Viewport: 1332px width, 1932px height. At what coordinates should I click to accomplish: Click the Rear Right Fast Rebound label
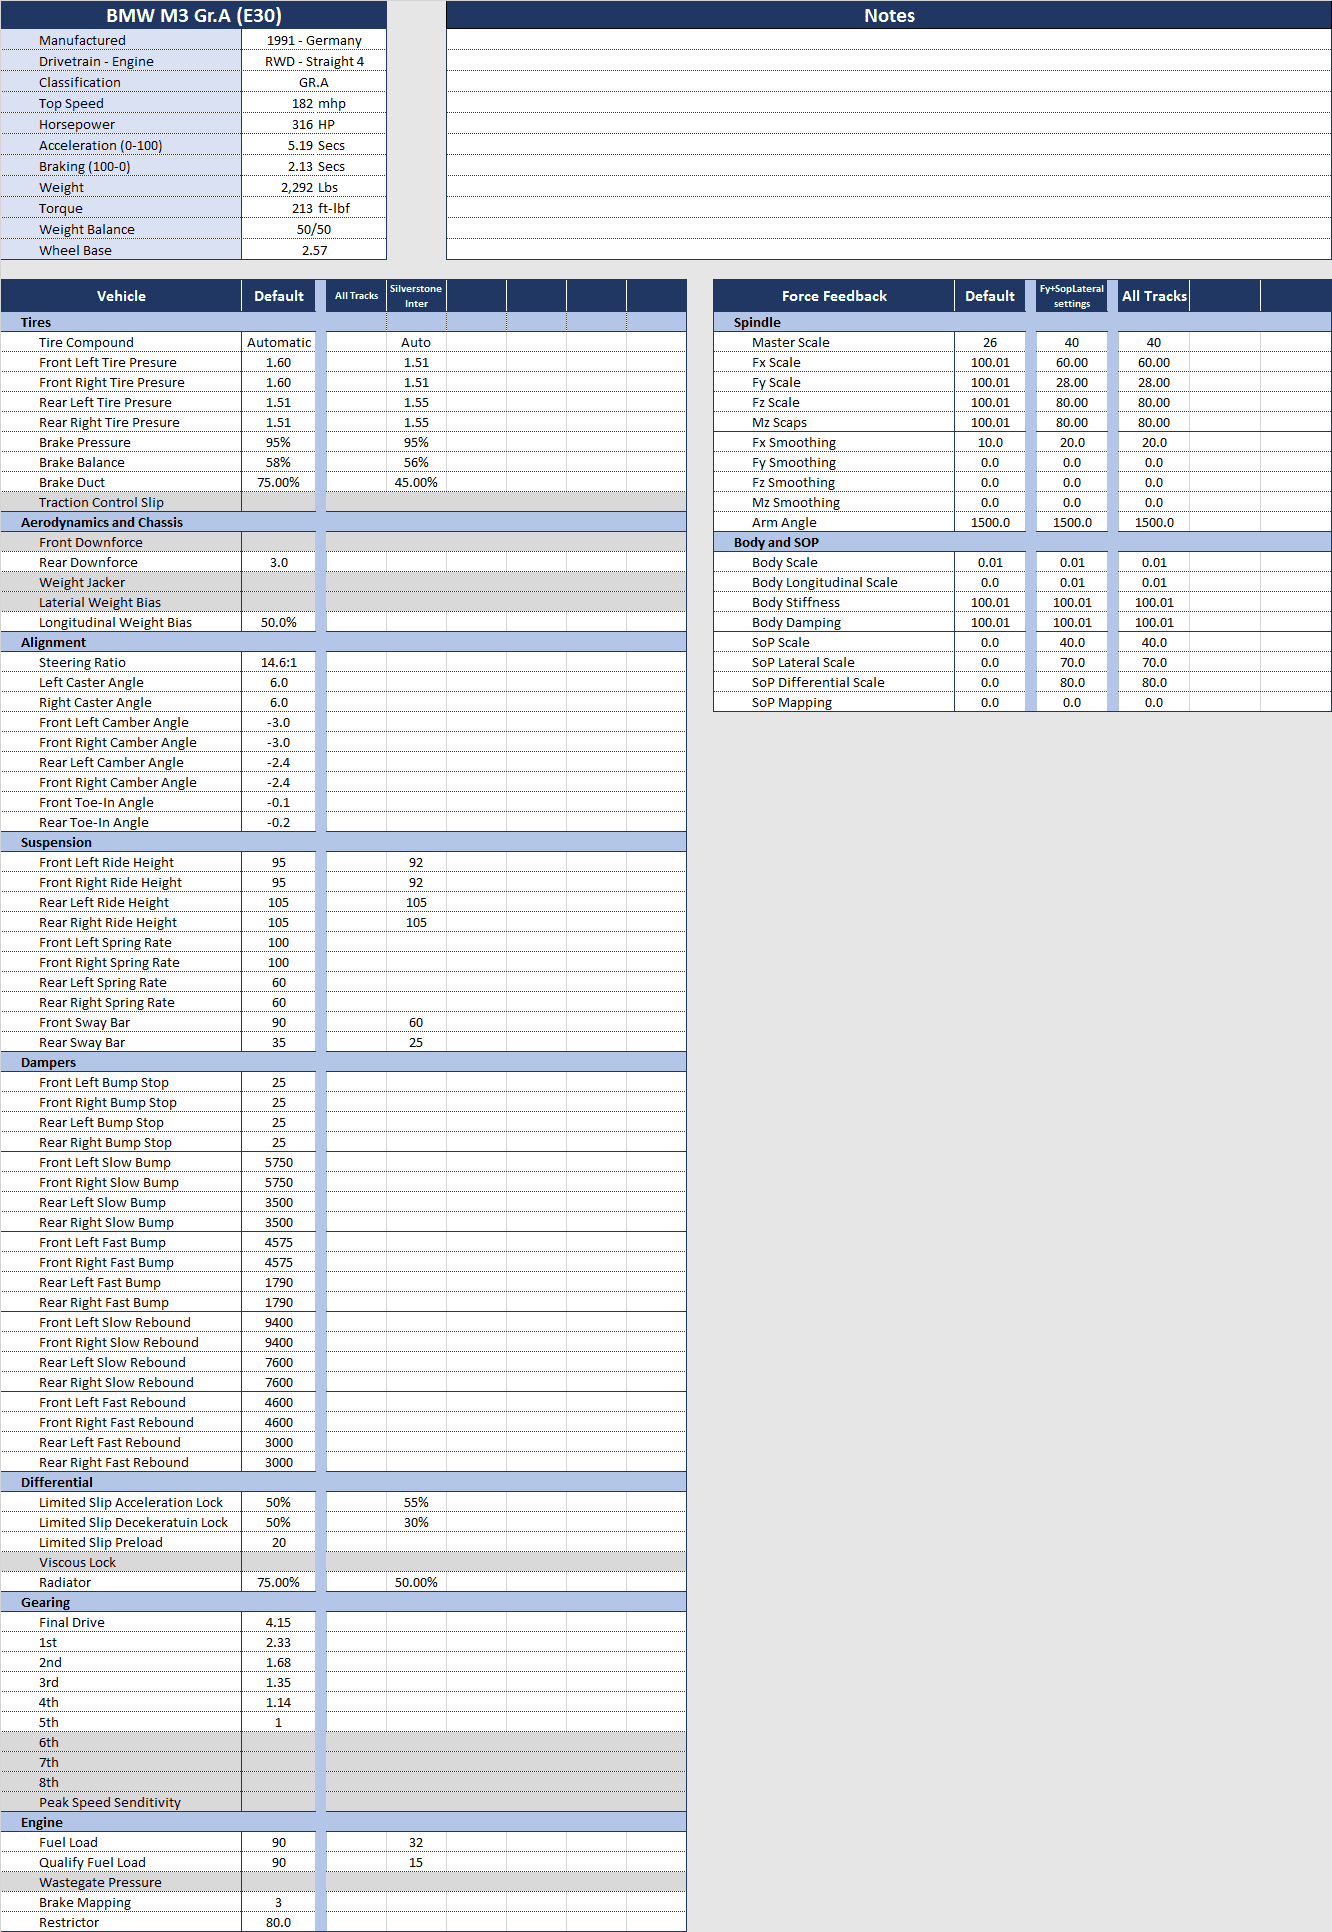tap(114, 1462)
